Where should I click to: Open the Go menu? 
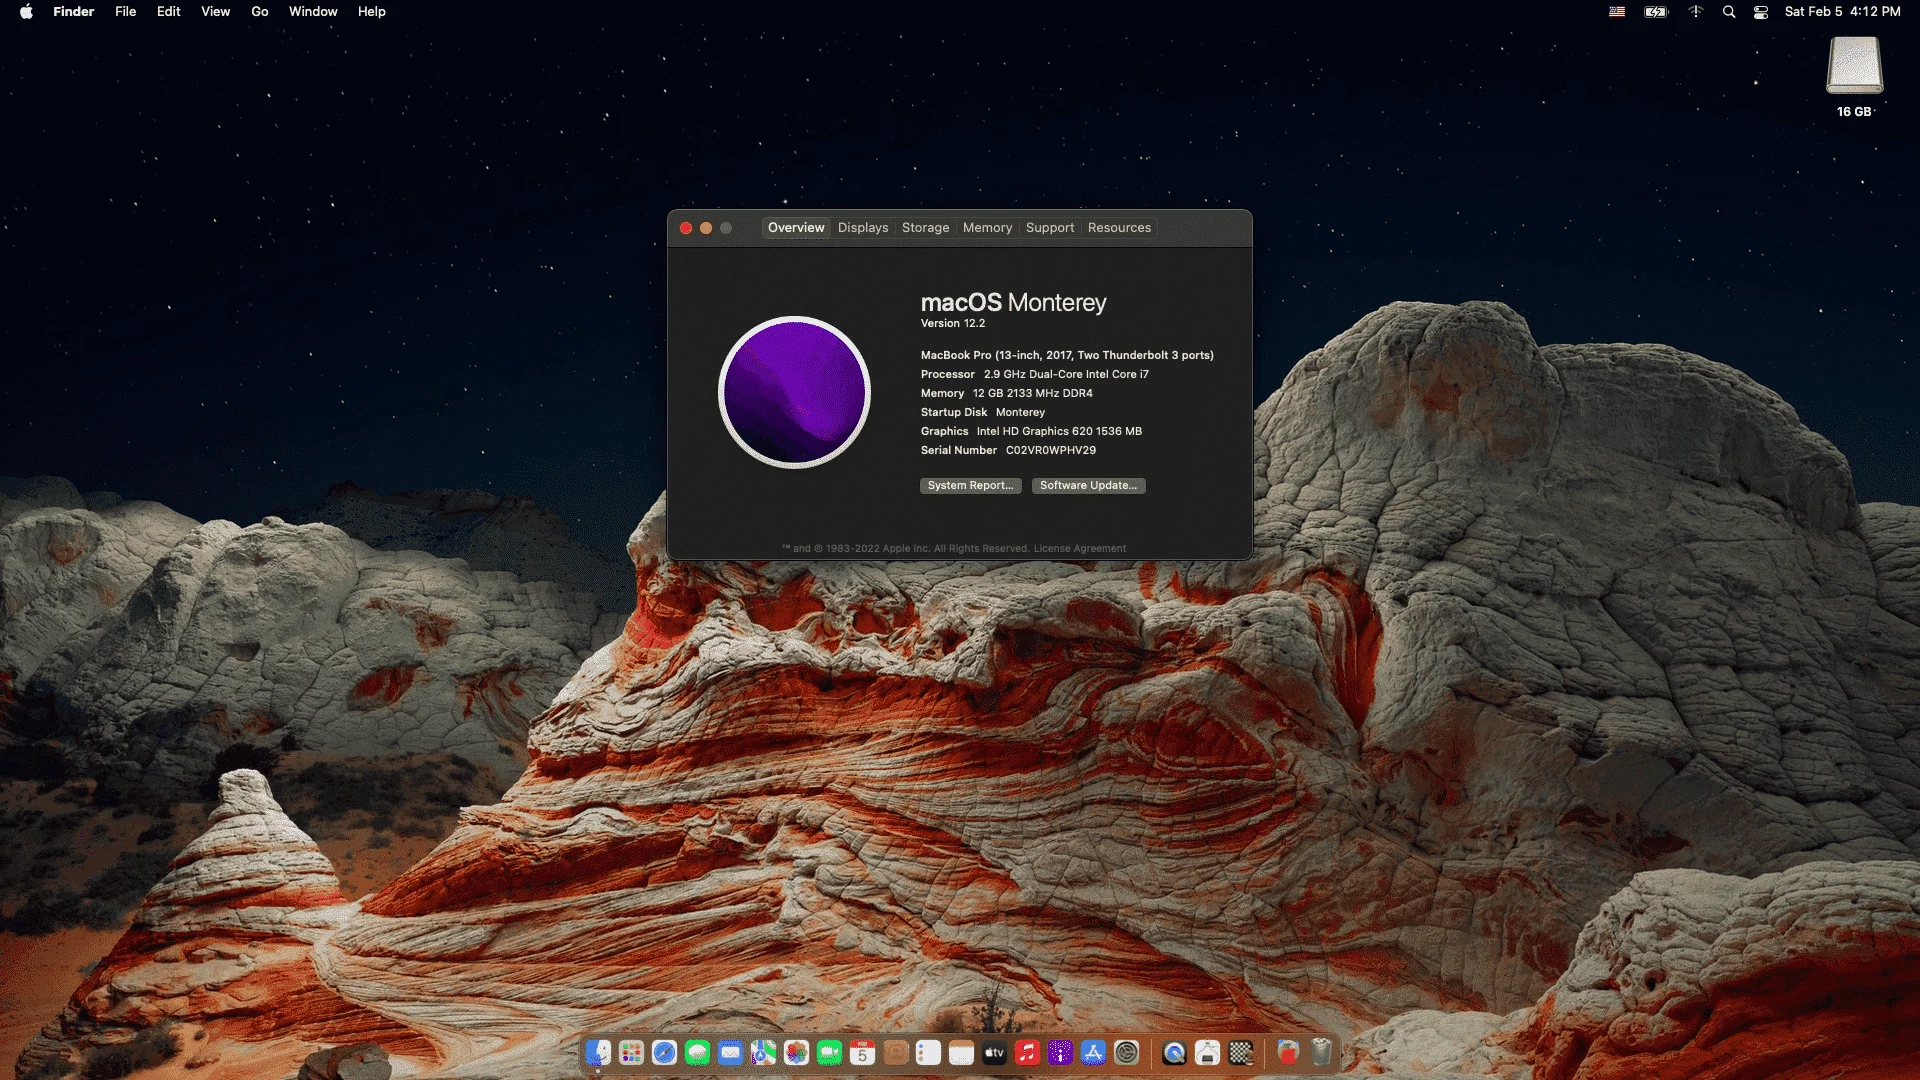pos(259,12)
